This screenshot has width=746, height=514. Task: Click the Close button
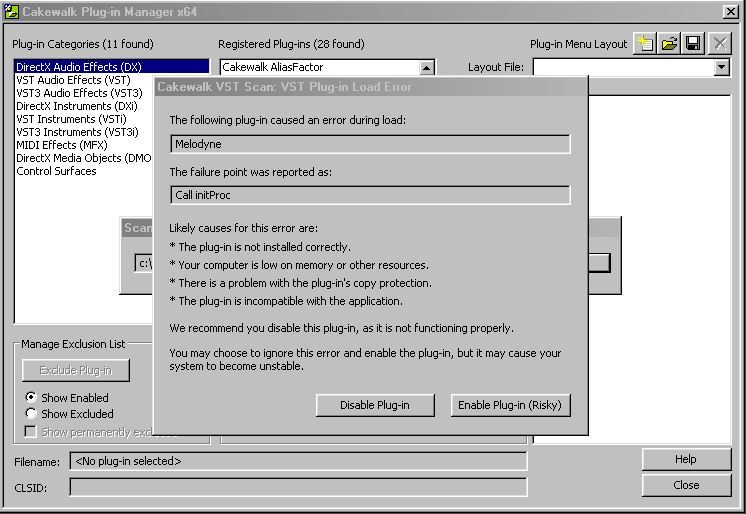pos(686,485)
